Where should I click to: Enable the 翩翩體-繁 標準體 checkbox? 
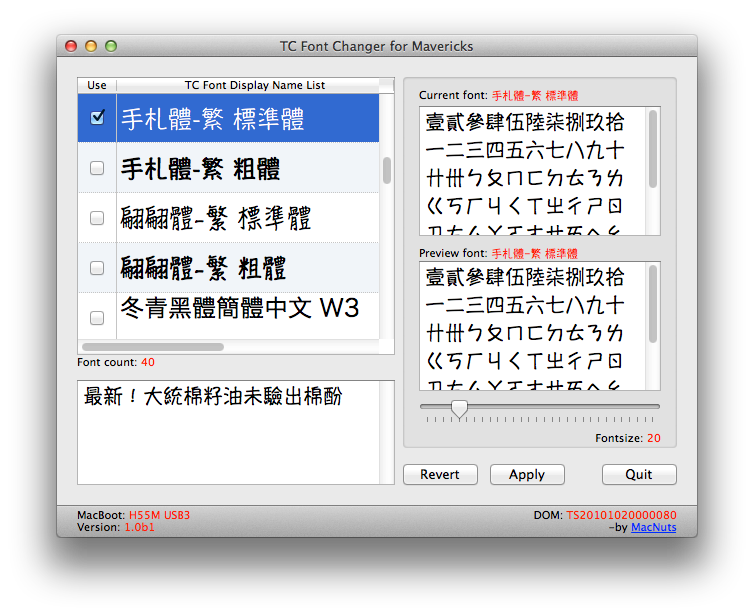[97, 218]
